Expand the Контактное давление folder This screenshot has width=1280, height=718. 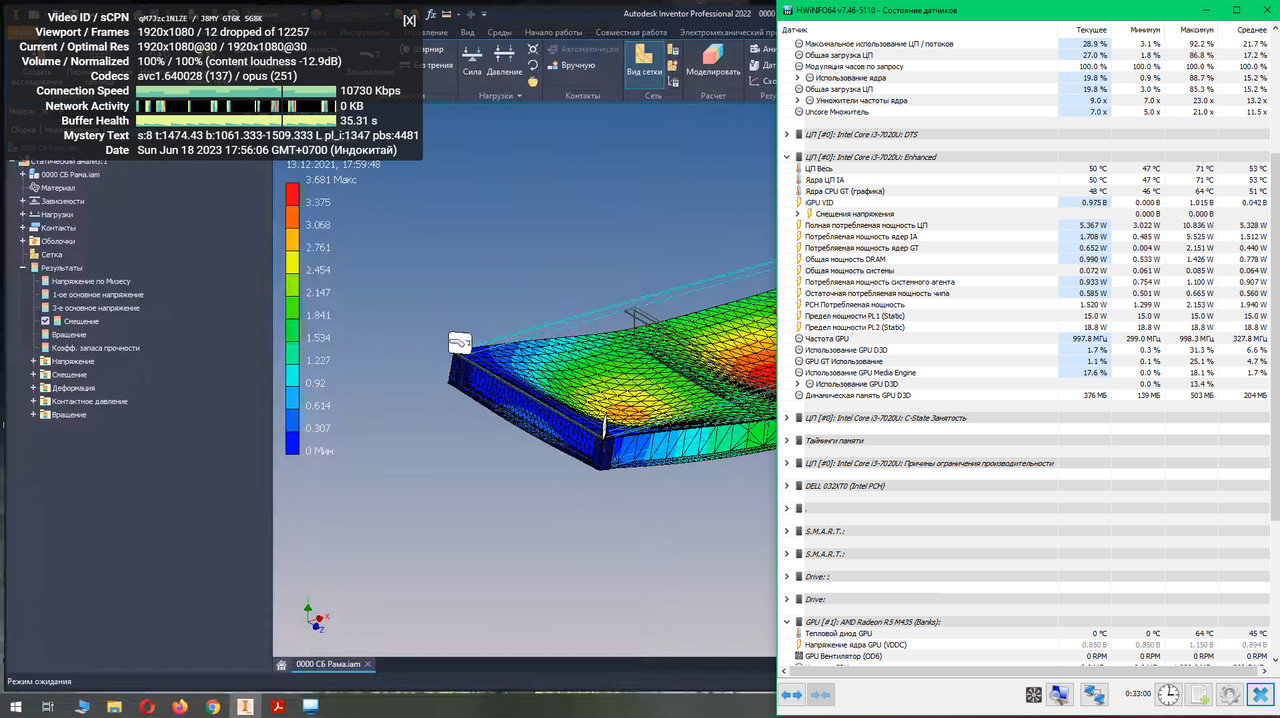(34, 401)
